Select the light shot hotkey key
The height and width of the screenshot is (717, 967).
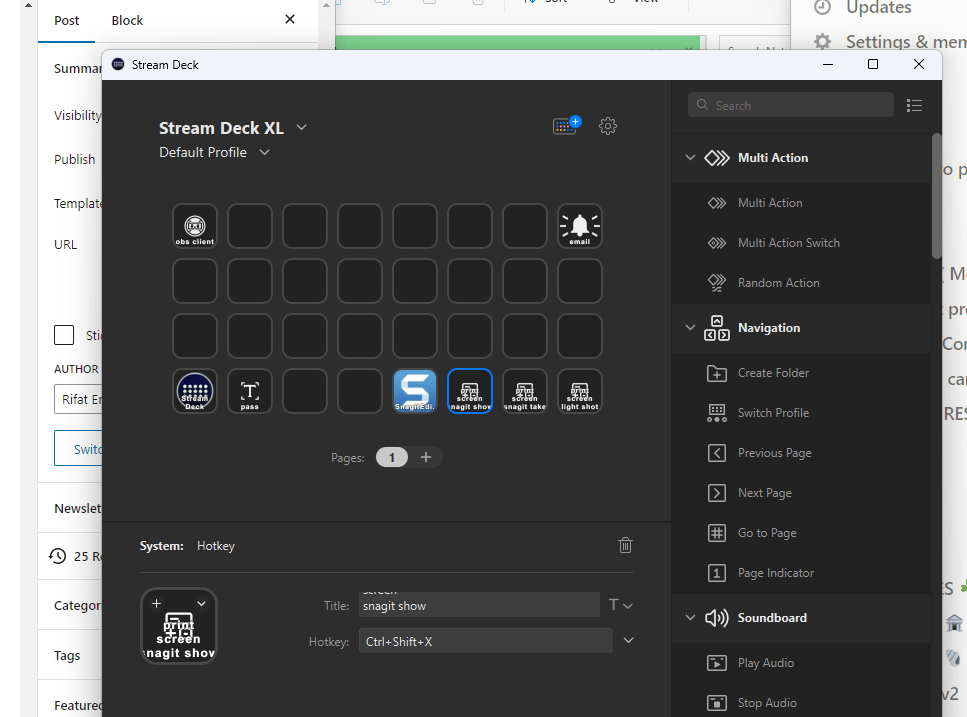point(580,391)
